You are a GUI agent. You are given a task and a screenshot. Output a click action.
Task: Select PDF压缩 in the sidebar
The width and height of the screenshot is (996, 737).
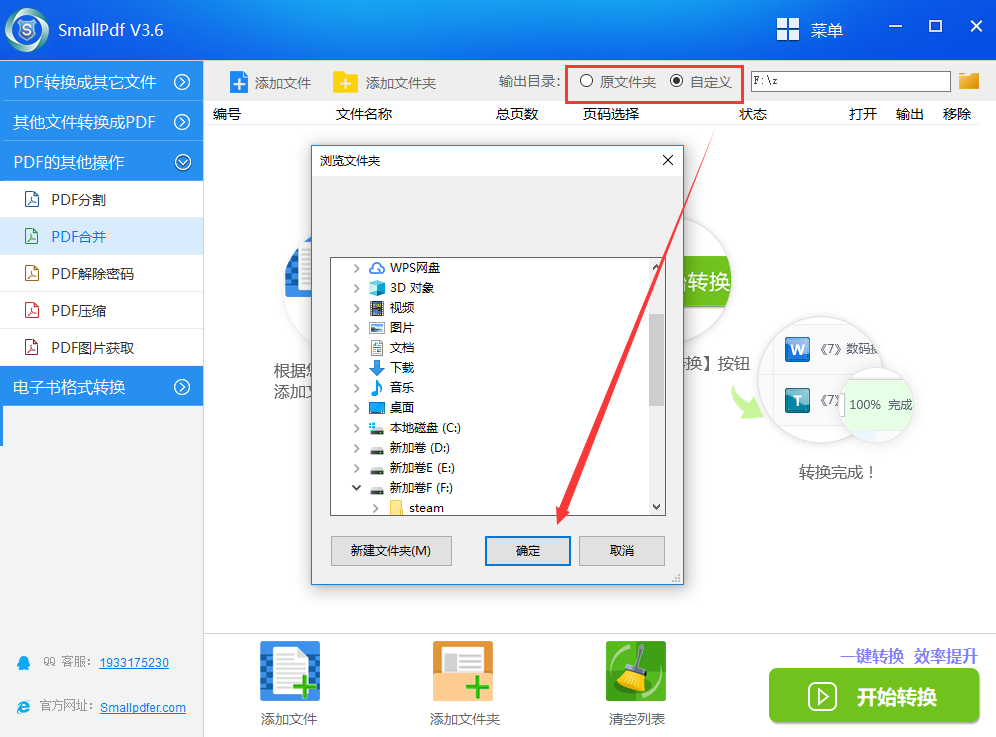click(x=102, y=310)
